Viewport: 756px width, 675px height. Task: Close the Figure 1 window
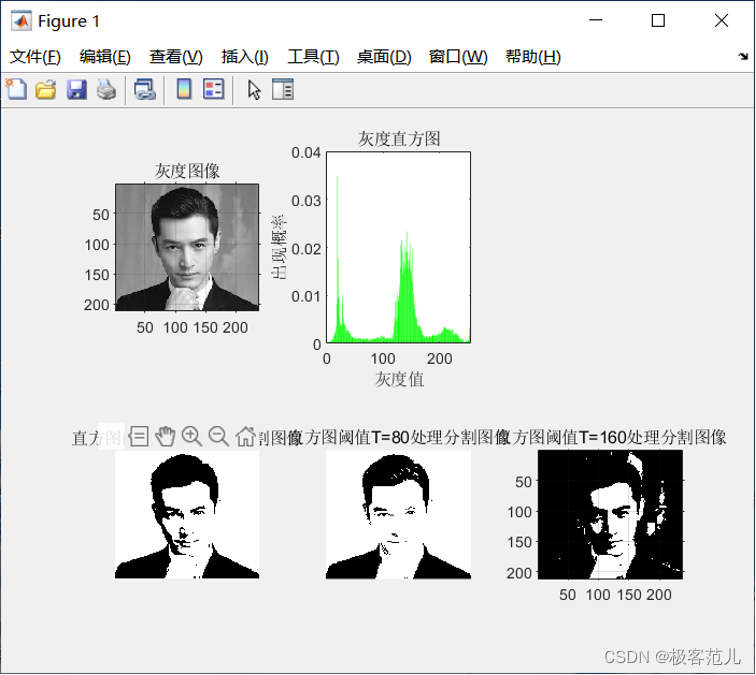721,20
